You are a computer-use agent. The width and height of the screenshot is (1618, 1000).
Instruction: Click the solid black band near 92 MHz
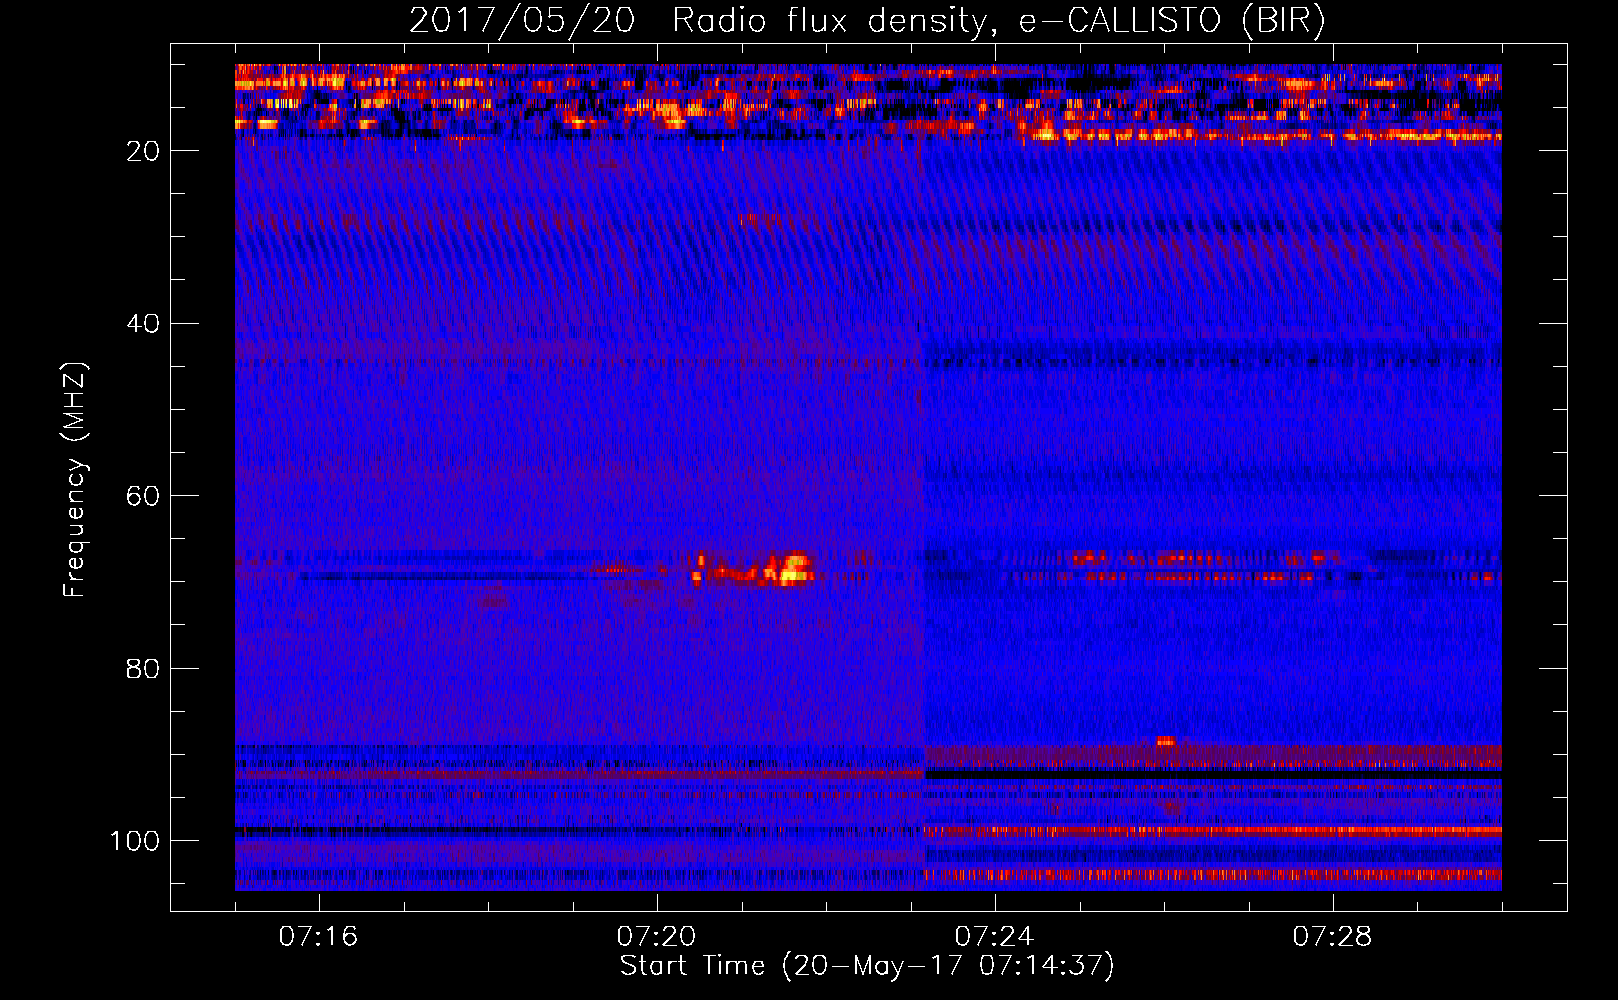[1213, 774]
